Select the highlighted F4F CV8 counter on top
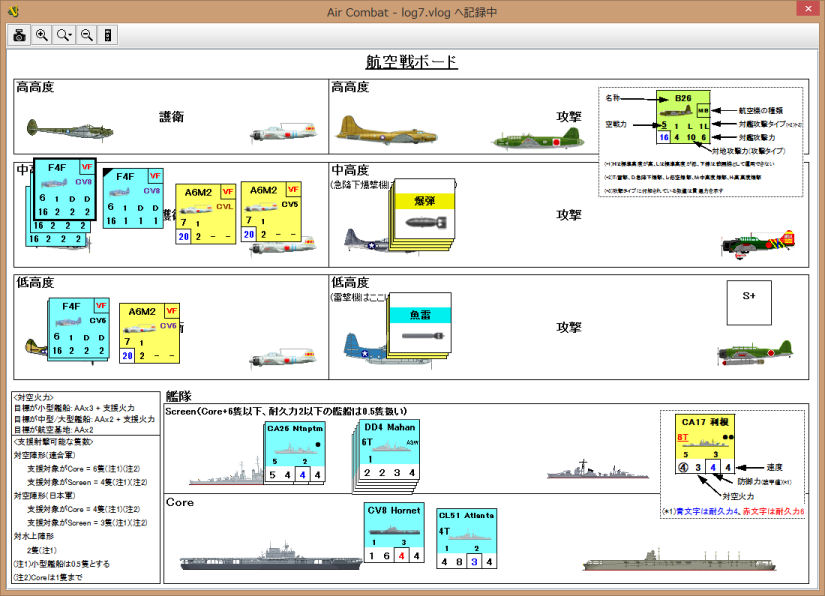The image size is (825, 596). tap(65, 189)
